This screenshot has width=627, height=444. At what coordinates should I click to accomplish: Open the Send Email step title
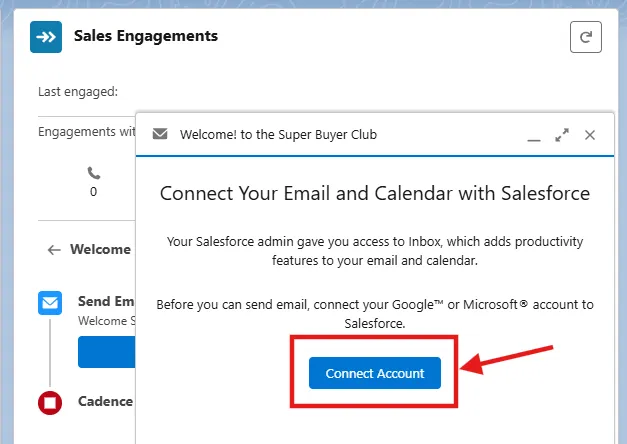[106, 301]
